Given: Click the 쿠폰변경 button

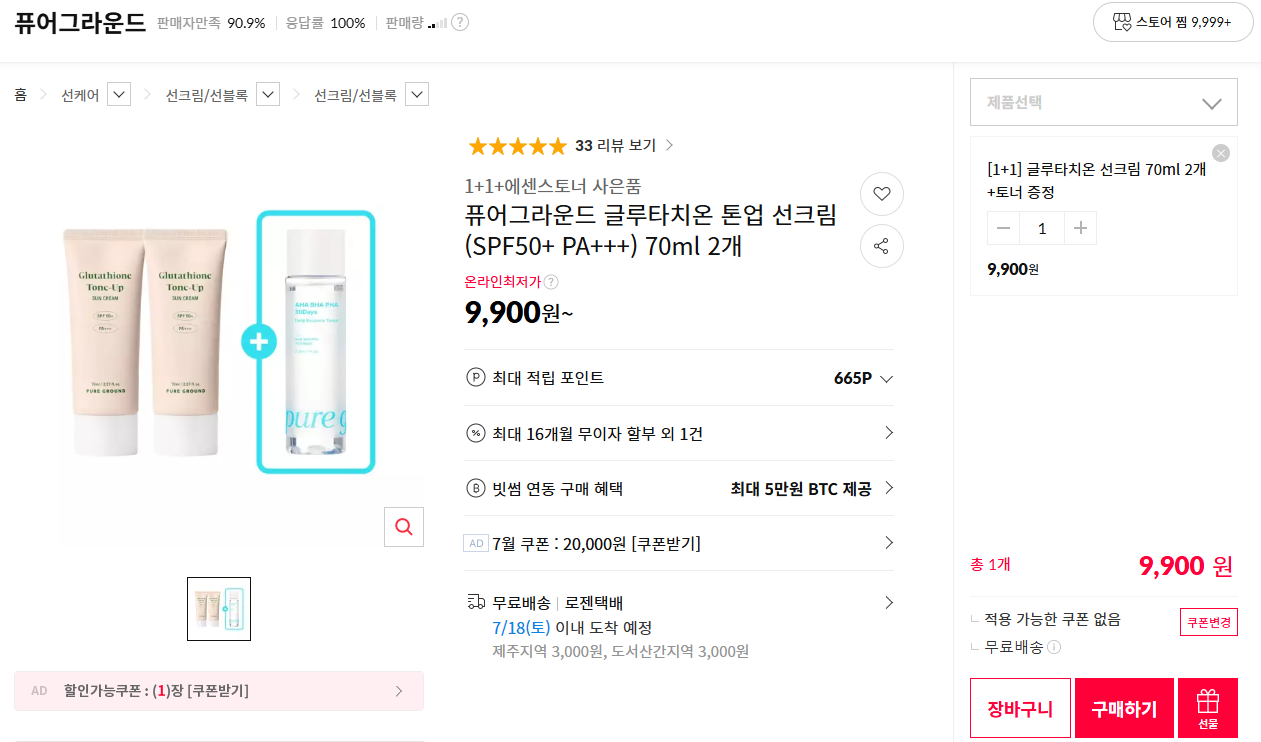Looking at the screenshot, I should 1209,622.
